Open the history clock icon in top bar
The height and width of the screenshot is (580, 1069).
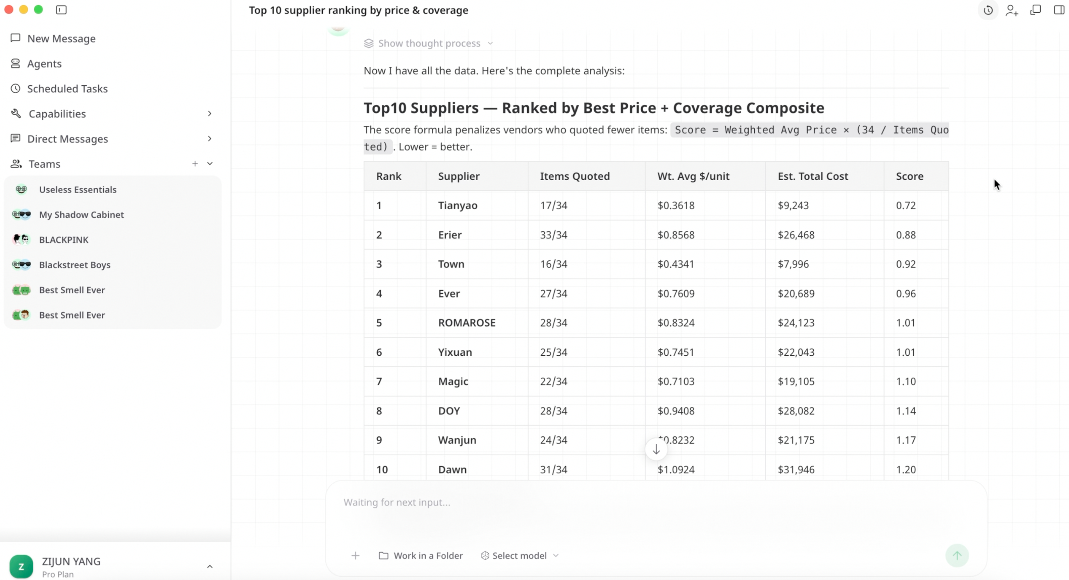point(988,10)
